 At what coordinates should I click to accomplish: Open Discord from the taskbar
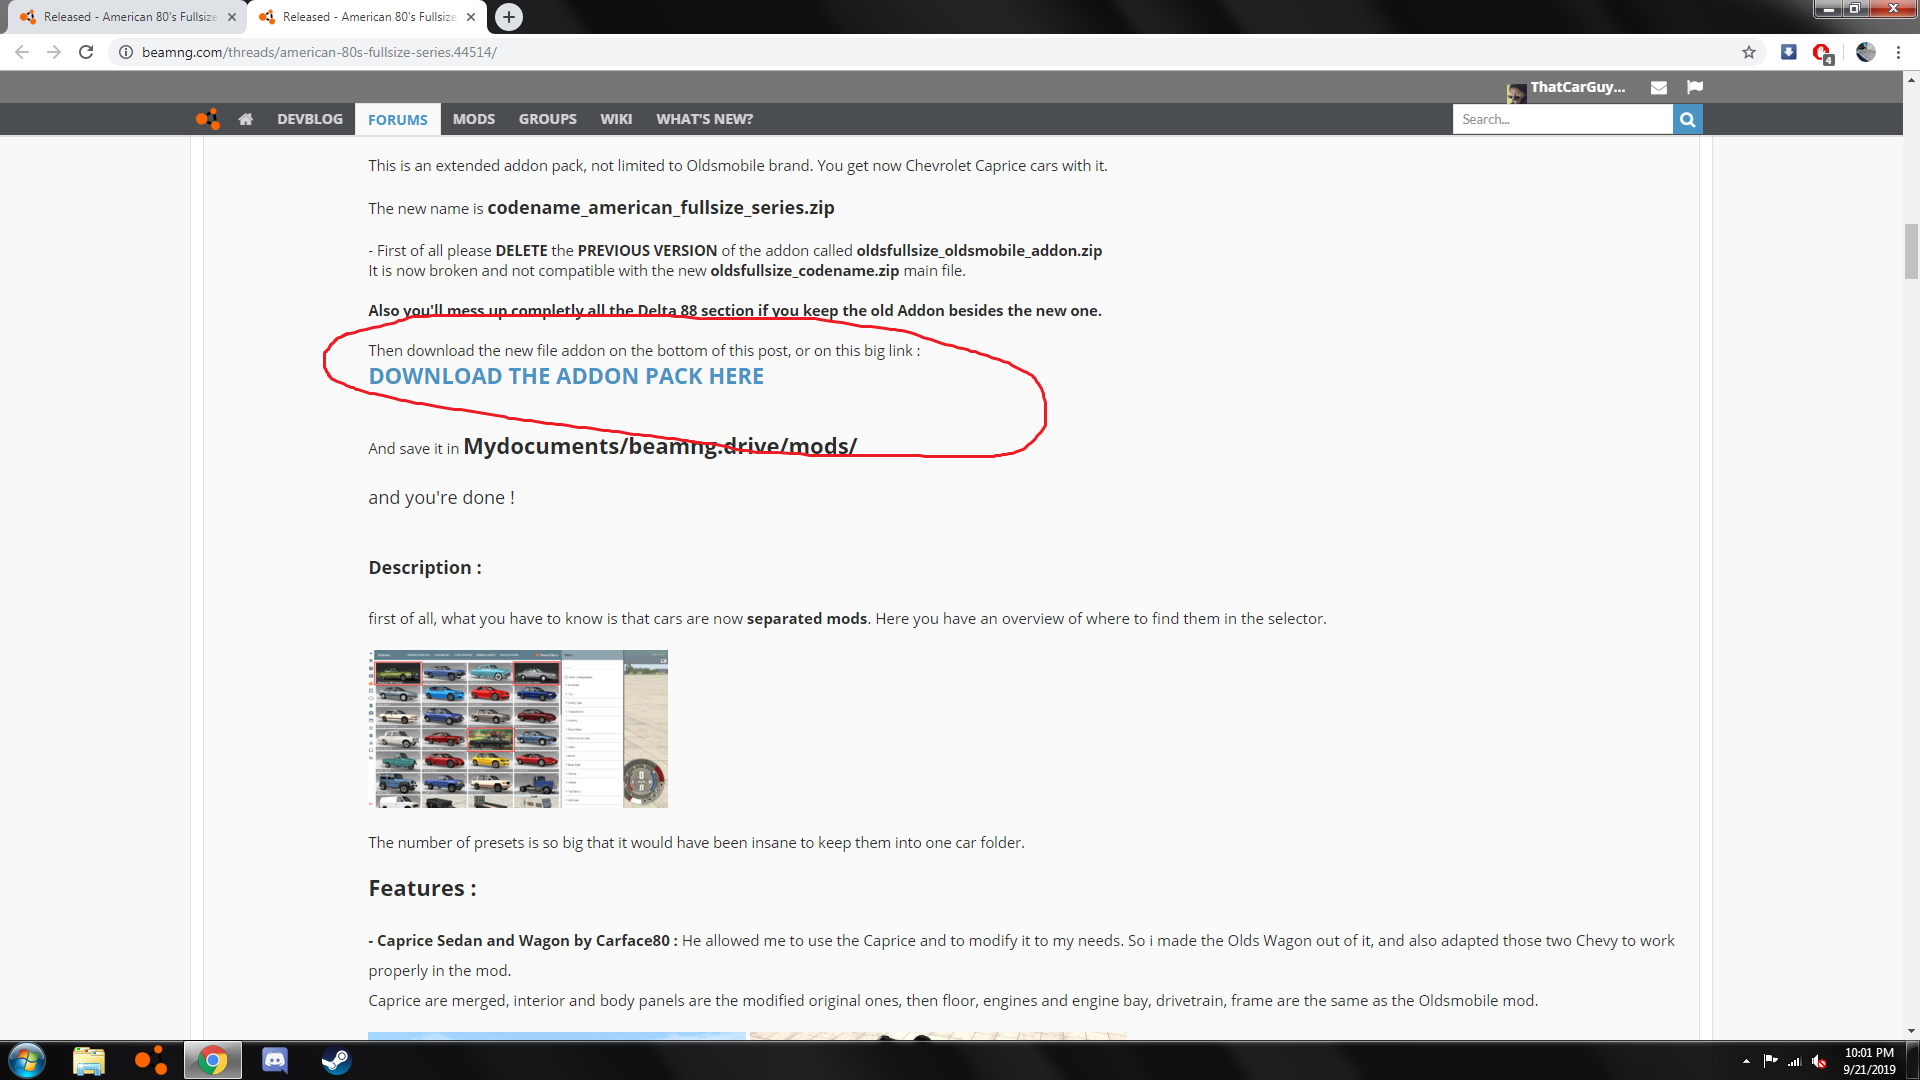click(274, 1060)
